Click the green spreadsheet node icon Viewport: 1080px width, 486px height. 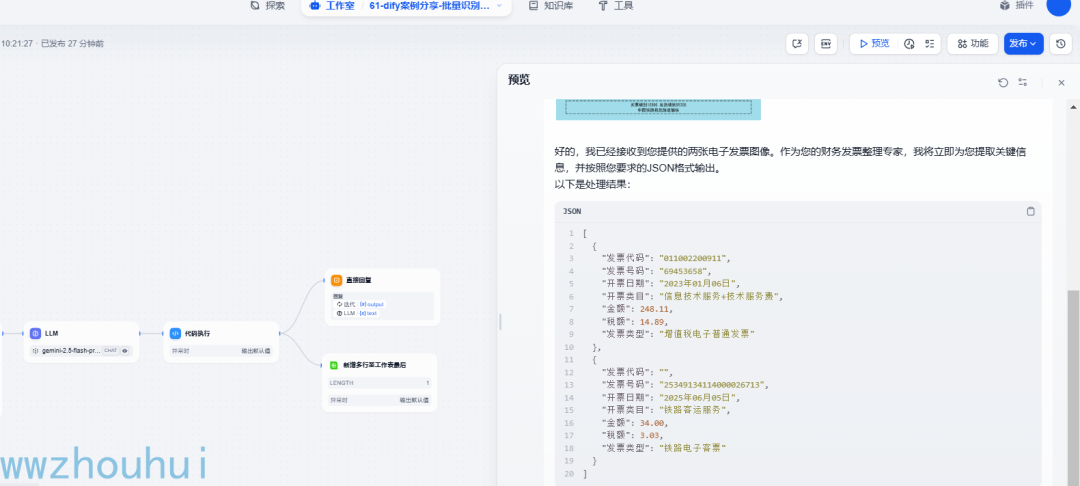click(x=334, y=365)
